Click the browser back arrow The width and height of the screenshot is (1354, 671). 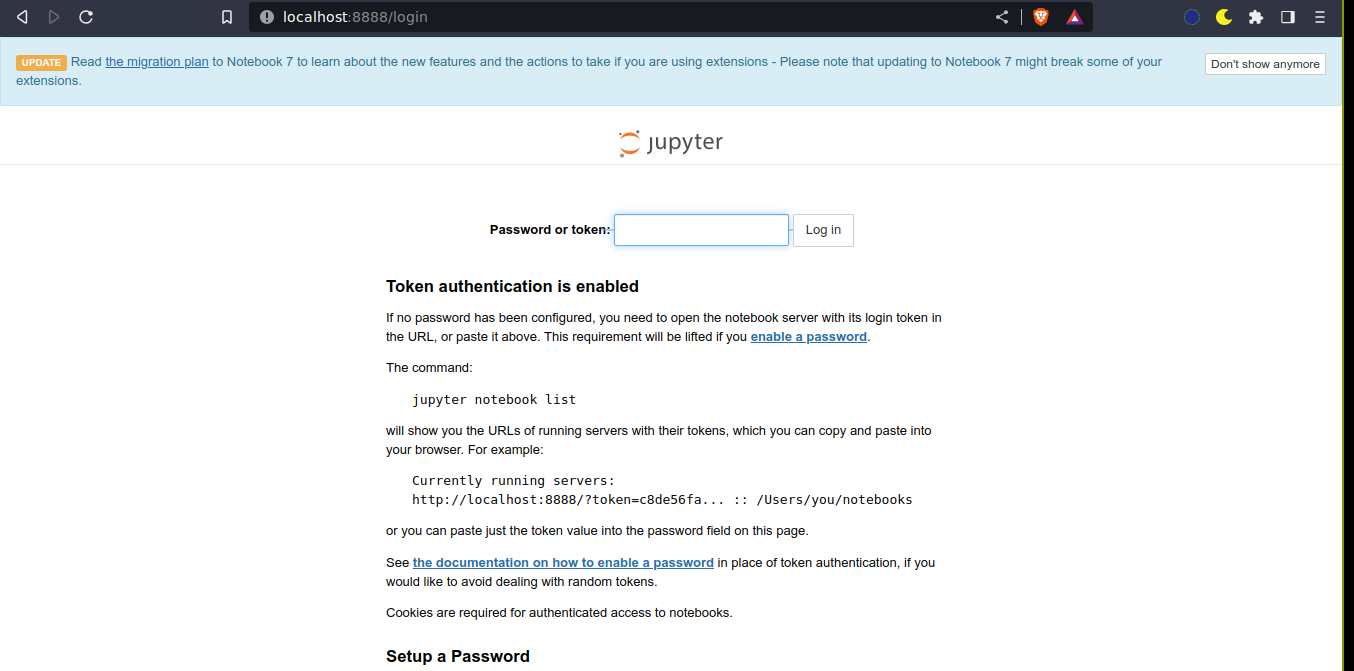click(22, 17)
